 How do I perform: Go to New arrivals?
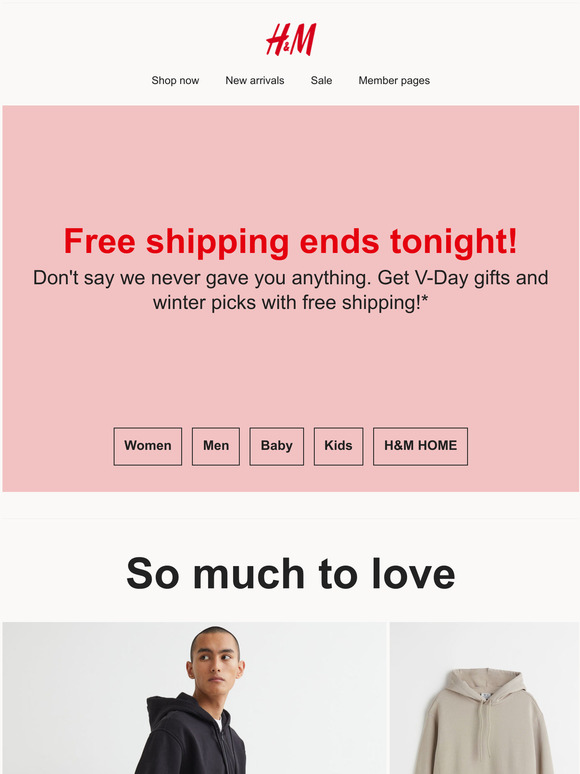(255, 80)
